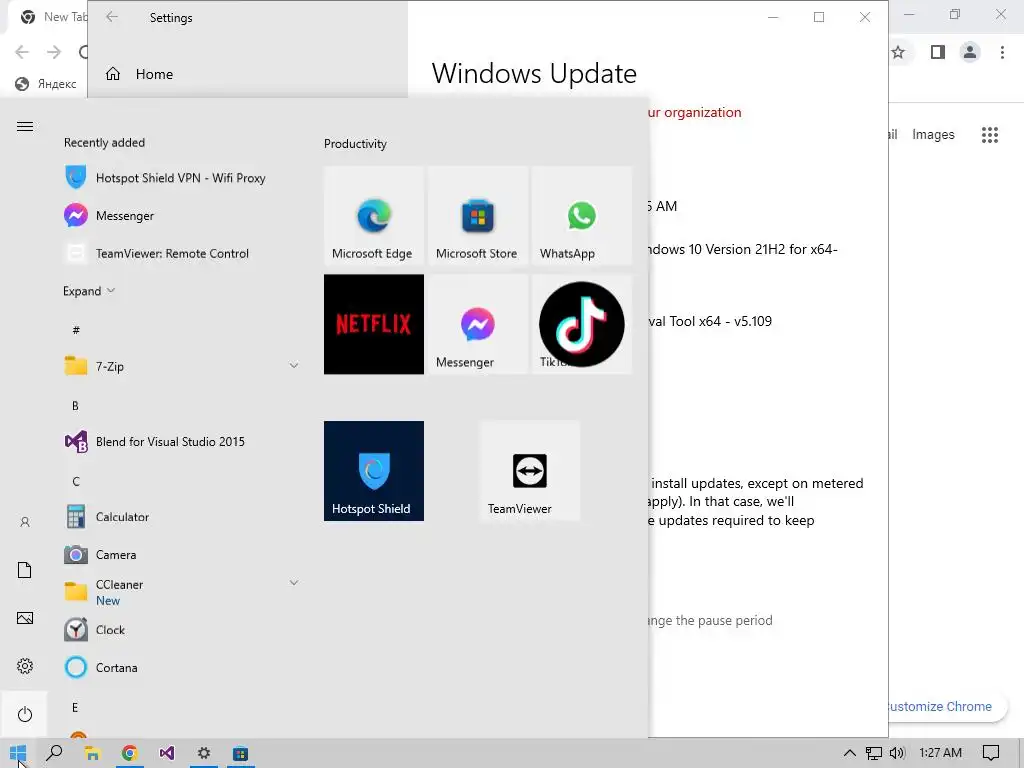Open taskbar Search magnifier
The width and height of the screenshot is (1024, 768).
click(x=55, y=753)
